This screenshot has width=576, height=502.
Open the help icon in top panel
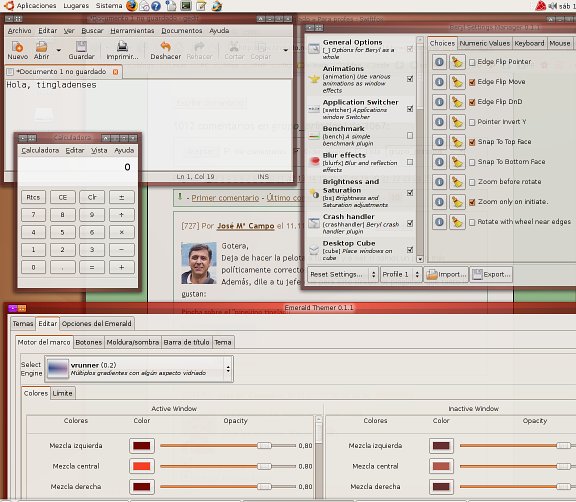156,6
